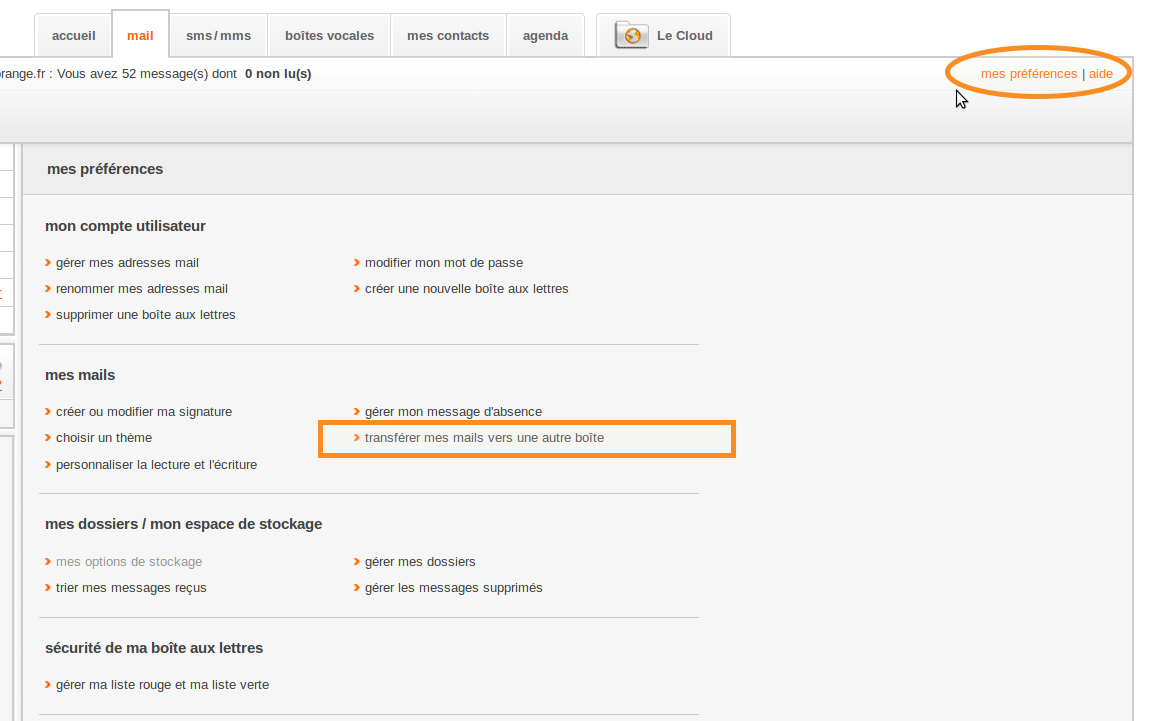
Task: Open mes préférences link at top right
Action: coord(1029,74)
